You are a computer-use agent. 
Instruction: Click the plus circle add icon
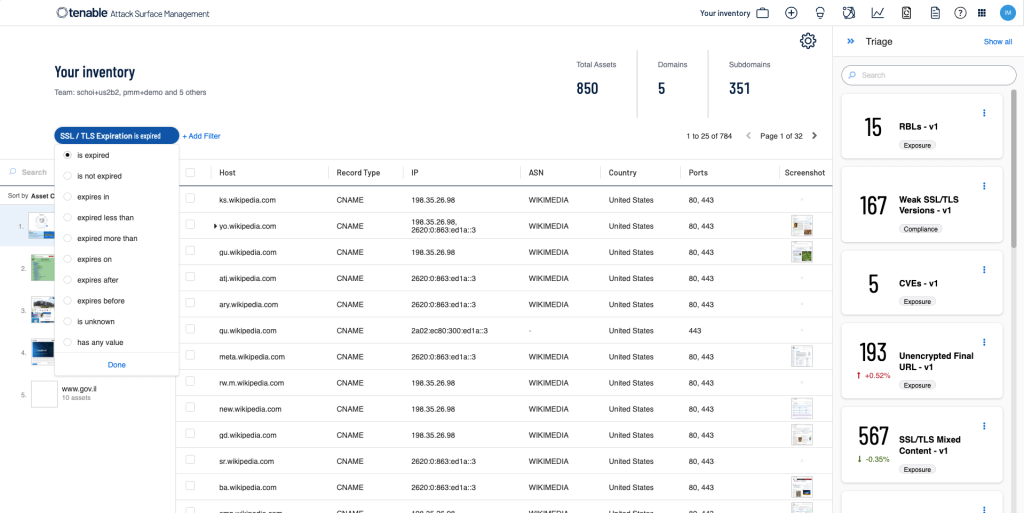pos(791,13)
